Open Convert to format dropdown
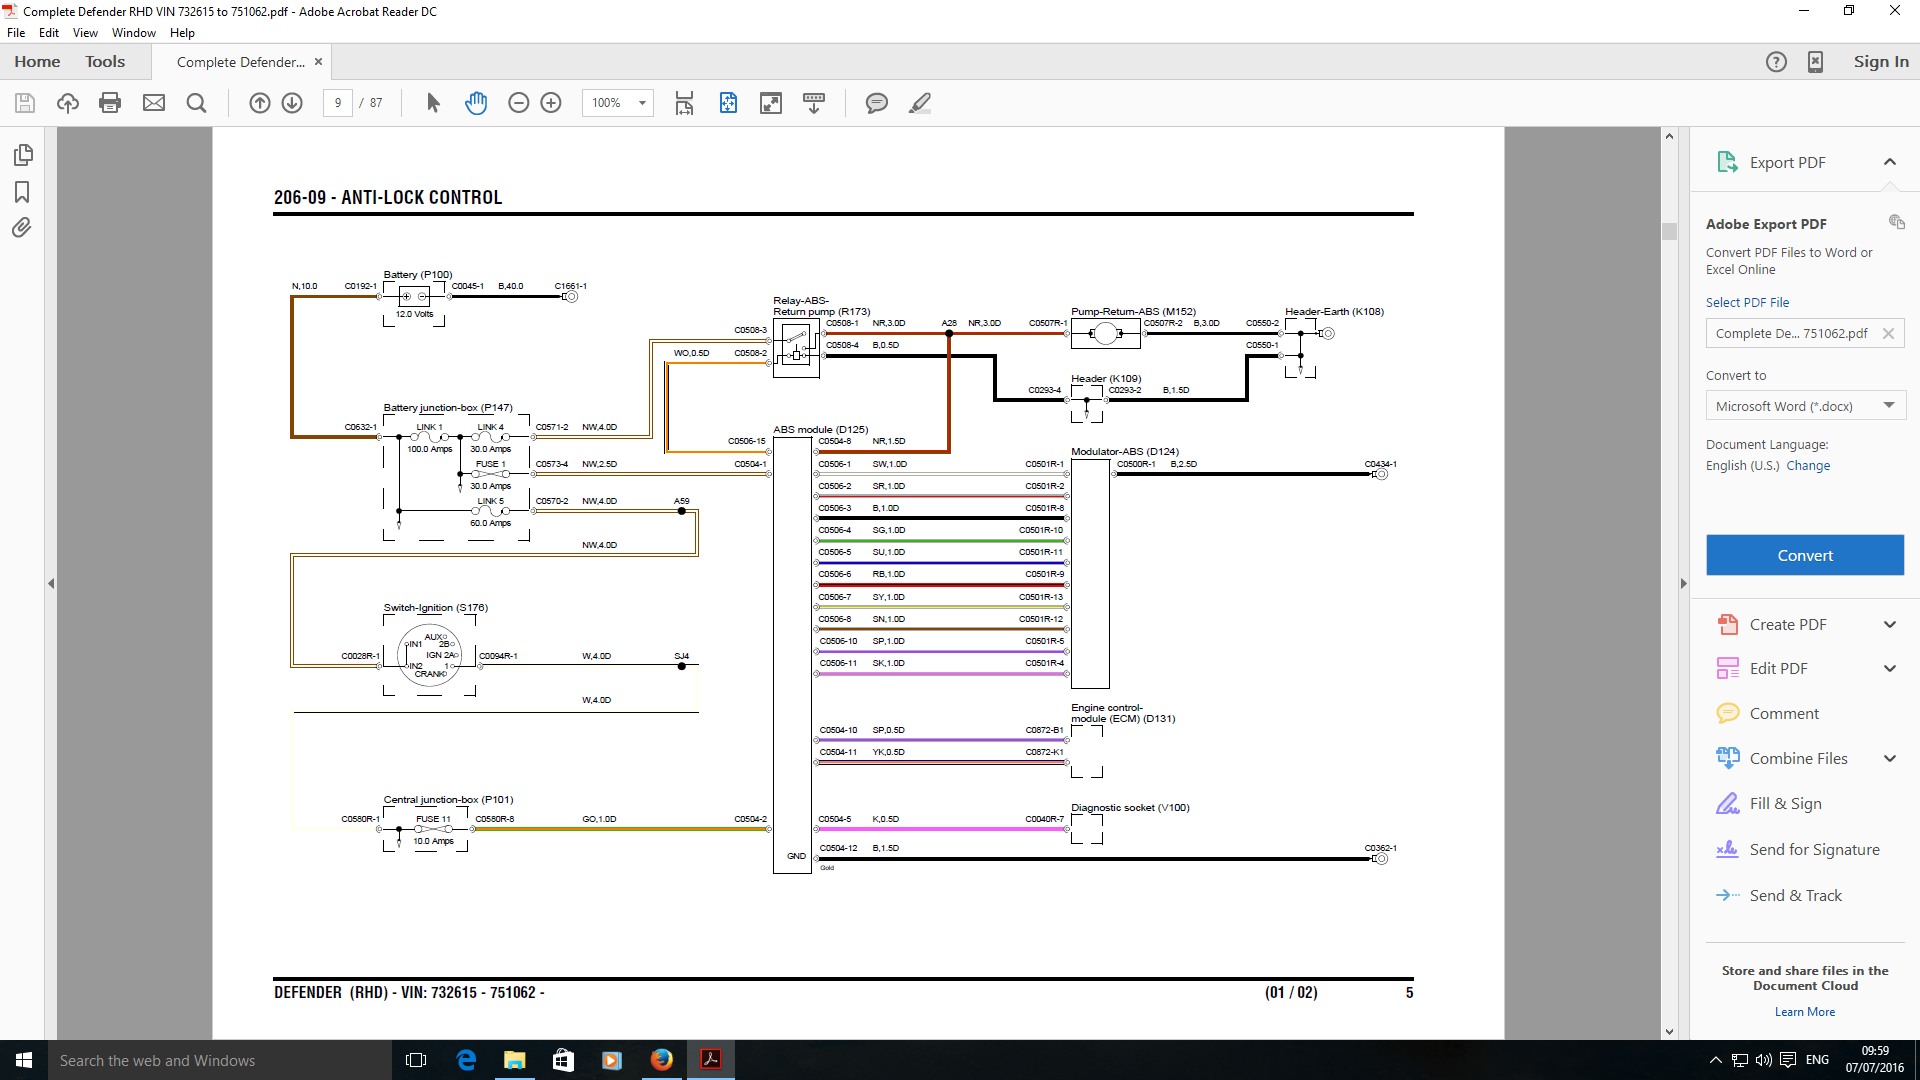The height and width of the screenshot is (1080, 1920). point(1805,406)
